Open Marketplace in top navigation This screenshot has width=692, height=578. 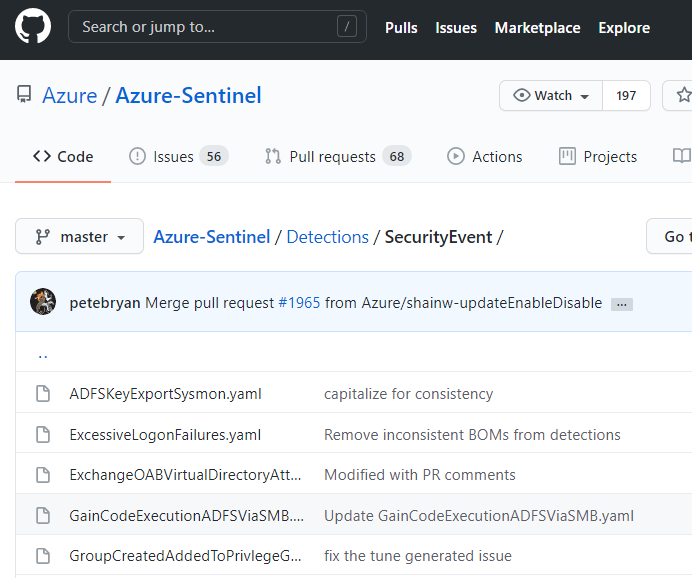[x=537, y=28]
